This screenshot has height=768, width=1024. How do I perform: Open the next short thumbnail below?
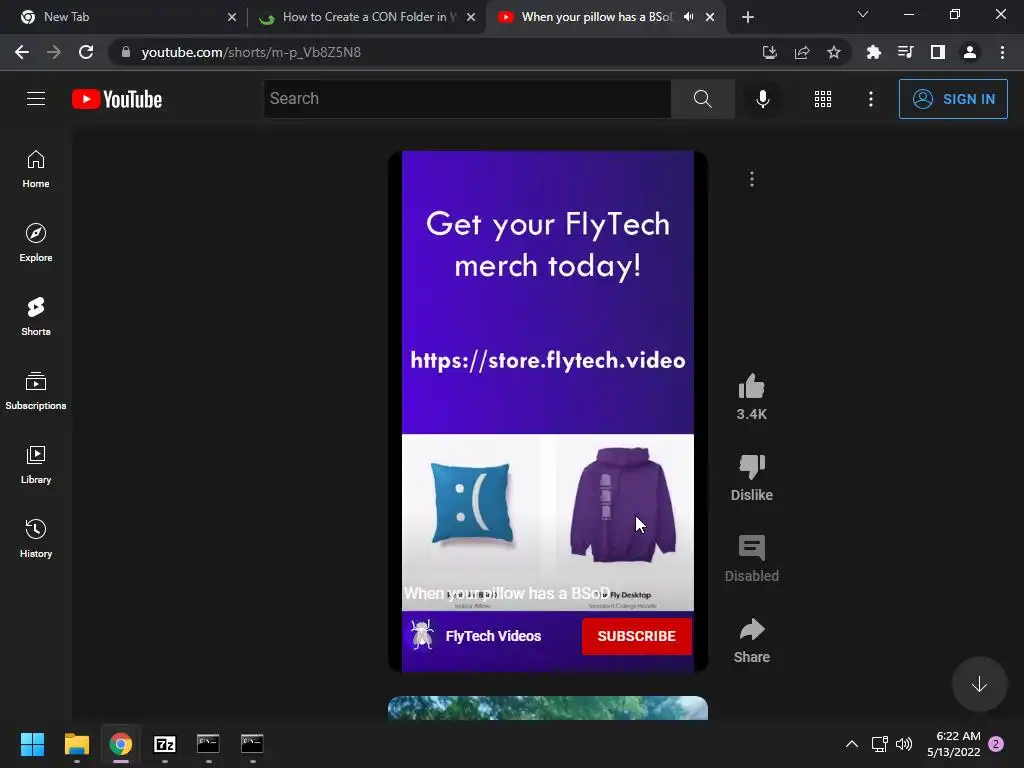548,708
